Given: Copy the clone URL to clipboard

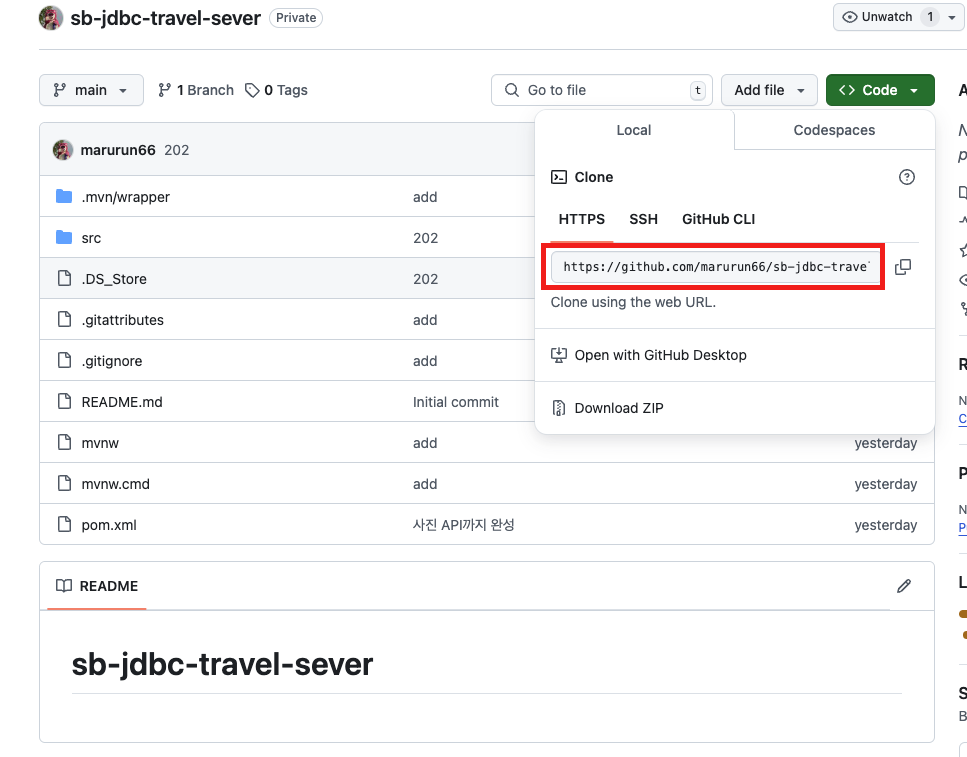Looking at the screenshot, I should 902,267.
